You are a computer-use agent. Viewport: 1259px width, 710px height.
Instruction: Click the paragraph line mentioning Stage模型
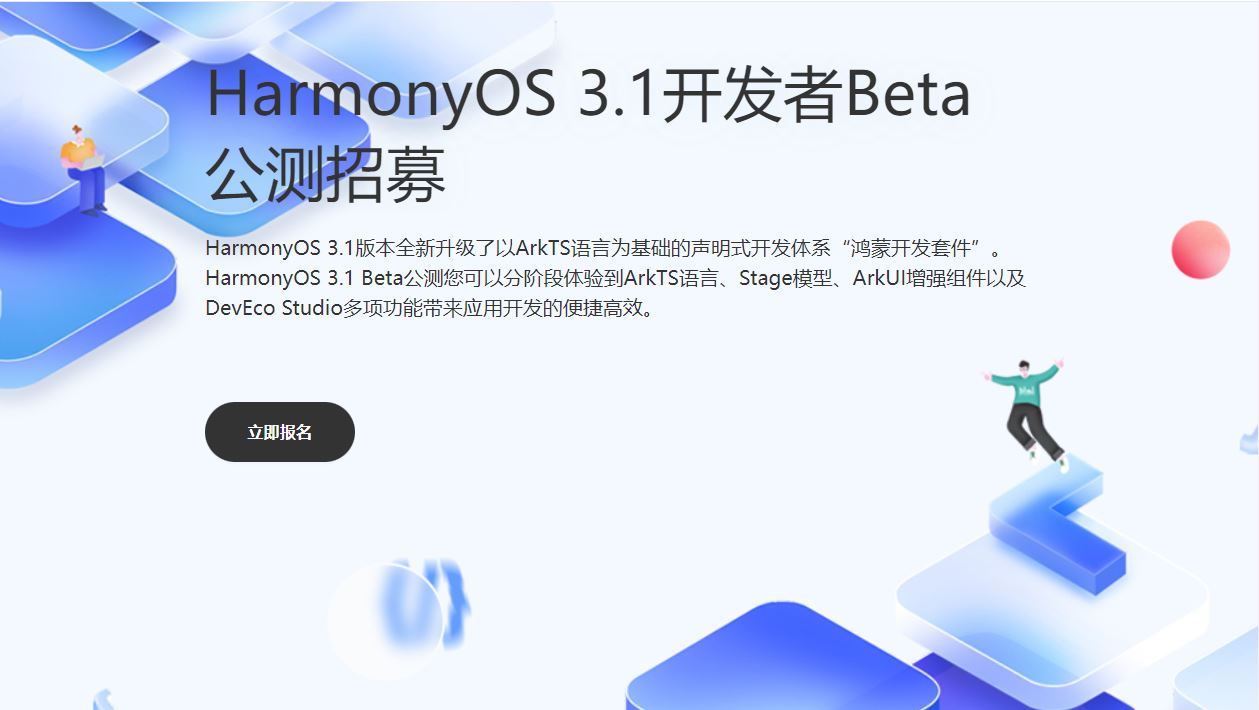pyautogui.click(x=616, y=278)
